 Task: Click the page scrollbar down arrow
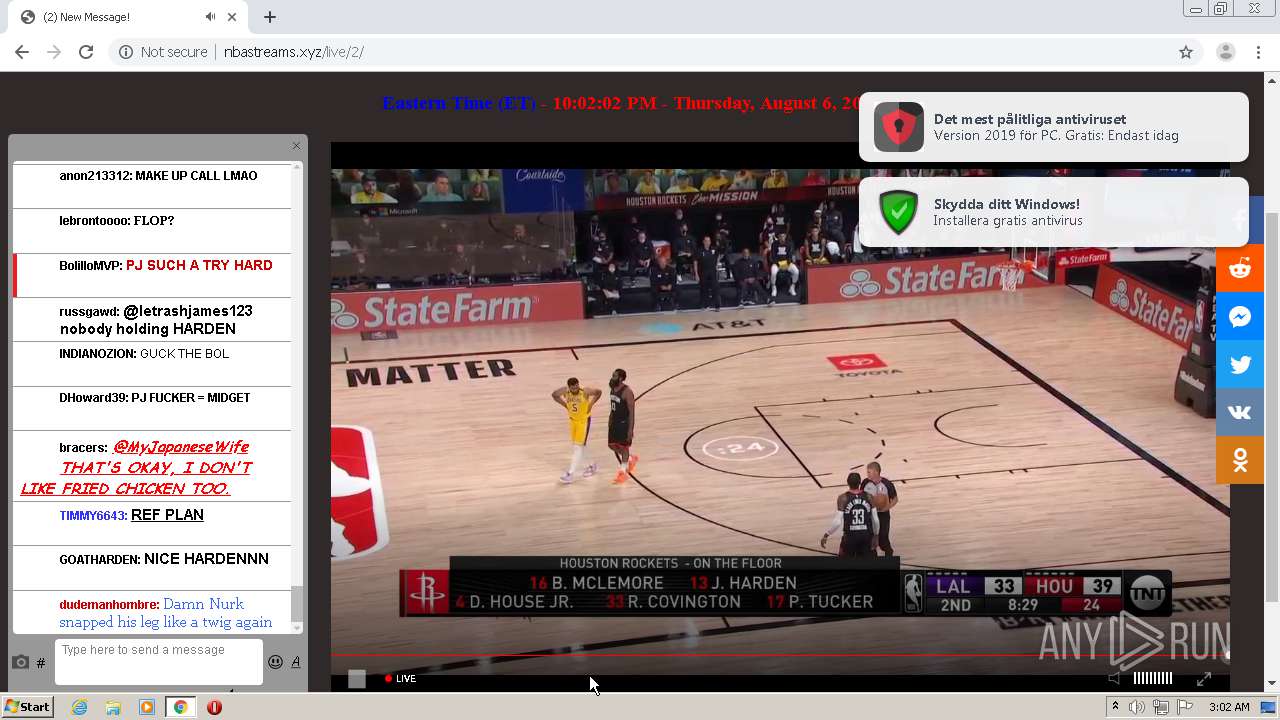[x=1272, y=683]
